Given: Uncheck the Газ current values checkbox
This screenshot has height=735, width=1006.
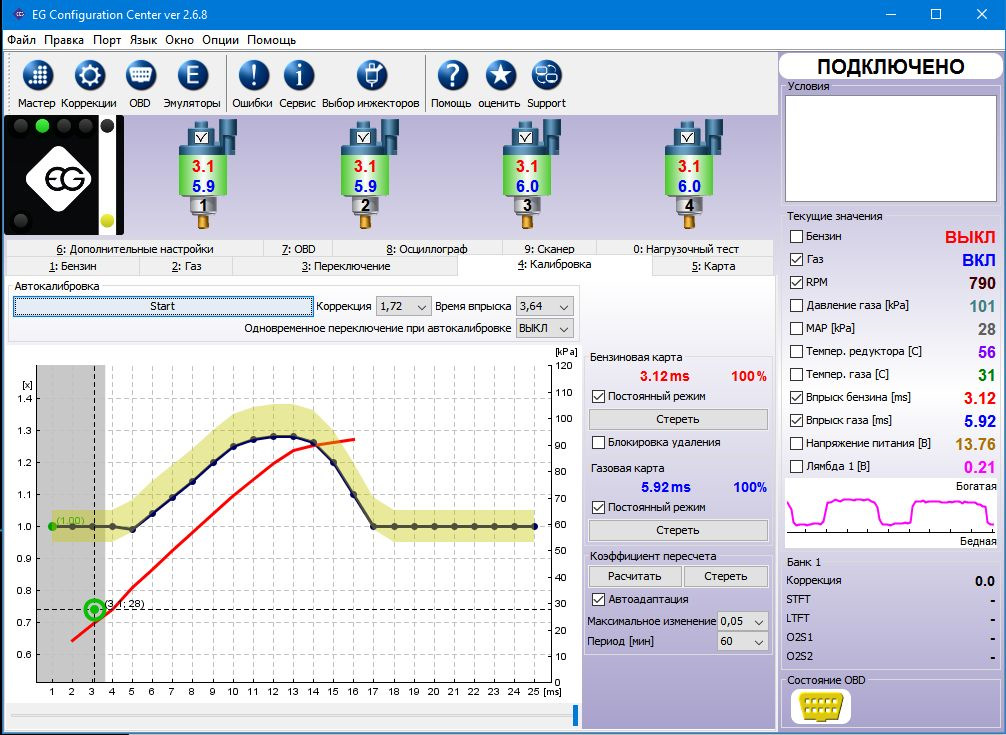Looking at the screenshot, I should pyautogui.click(x=796, y=259).
